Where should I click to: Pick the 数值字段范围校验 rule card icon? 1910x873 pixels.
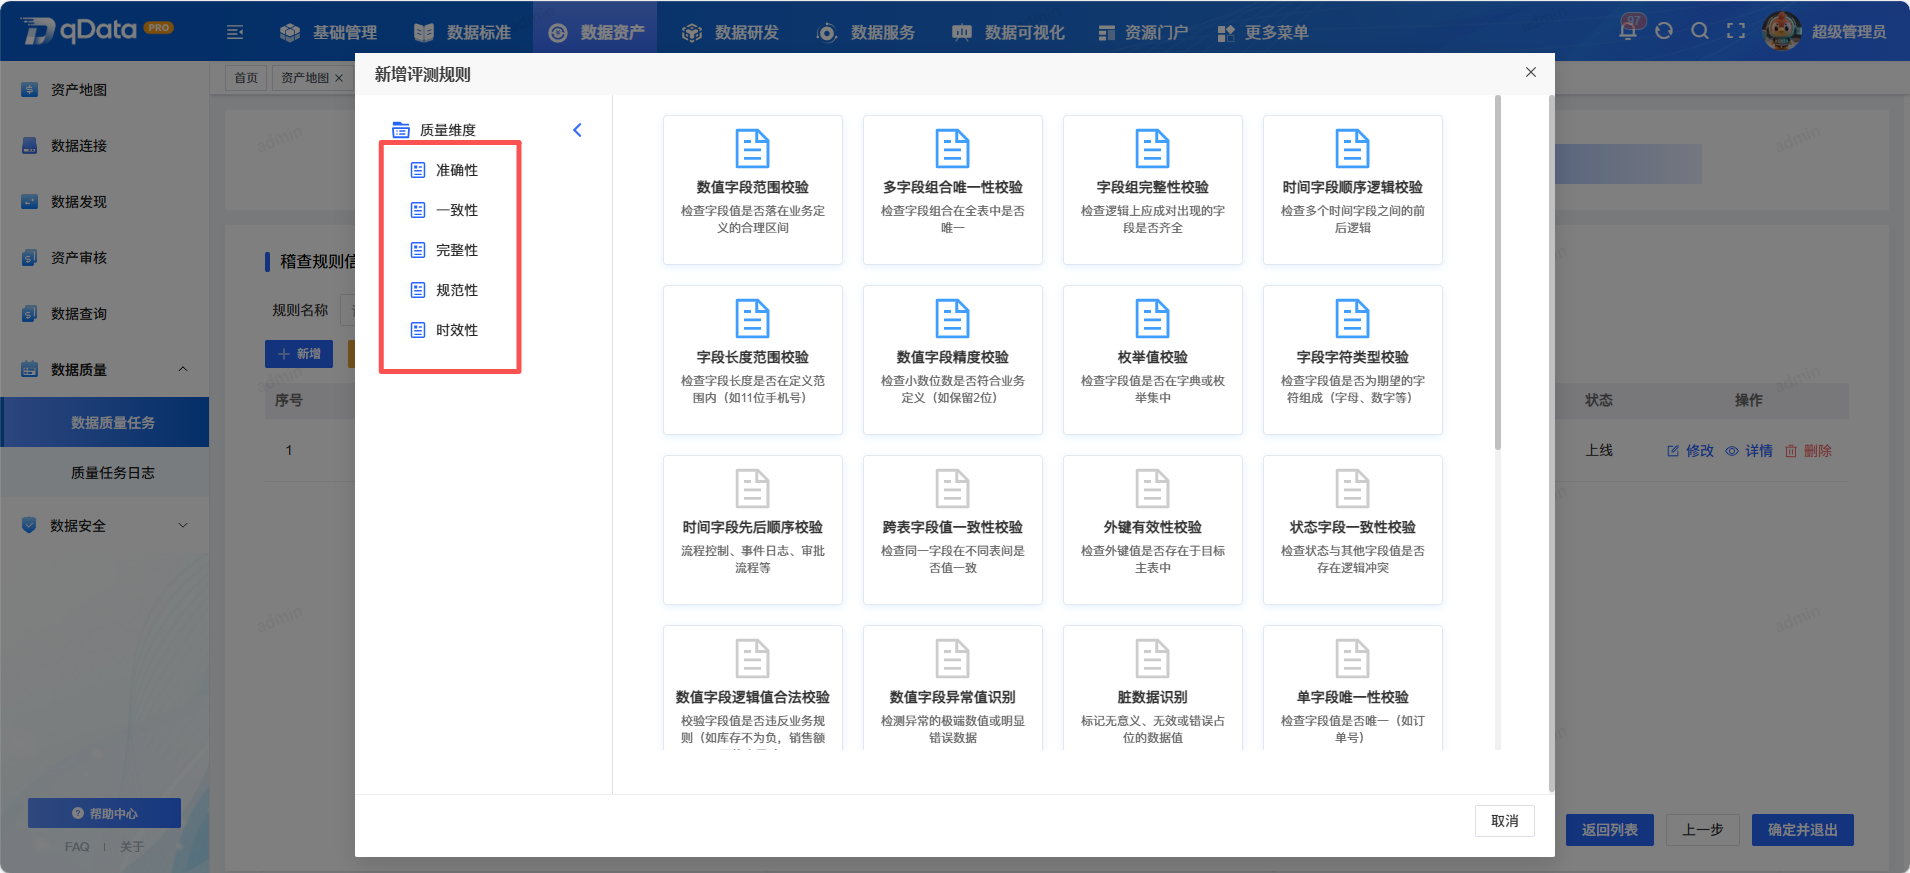pos(752,149)
